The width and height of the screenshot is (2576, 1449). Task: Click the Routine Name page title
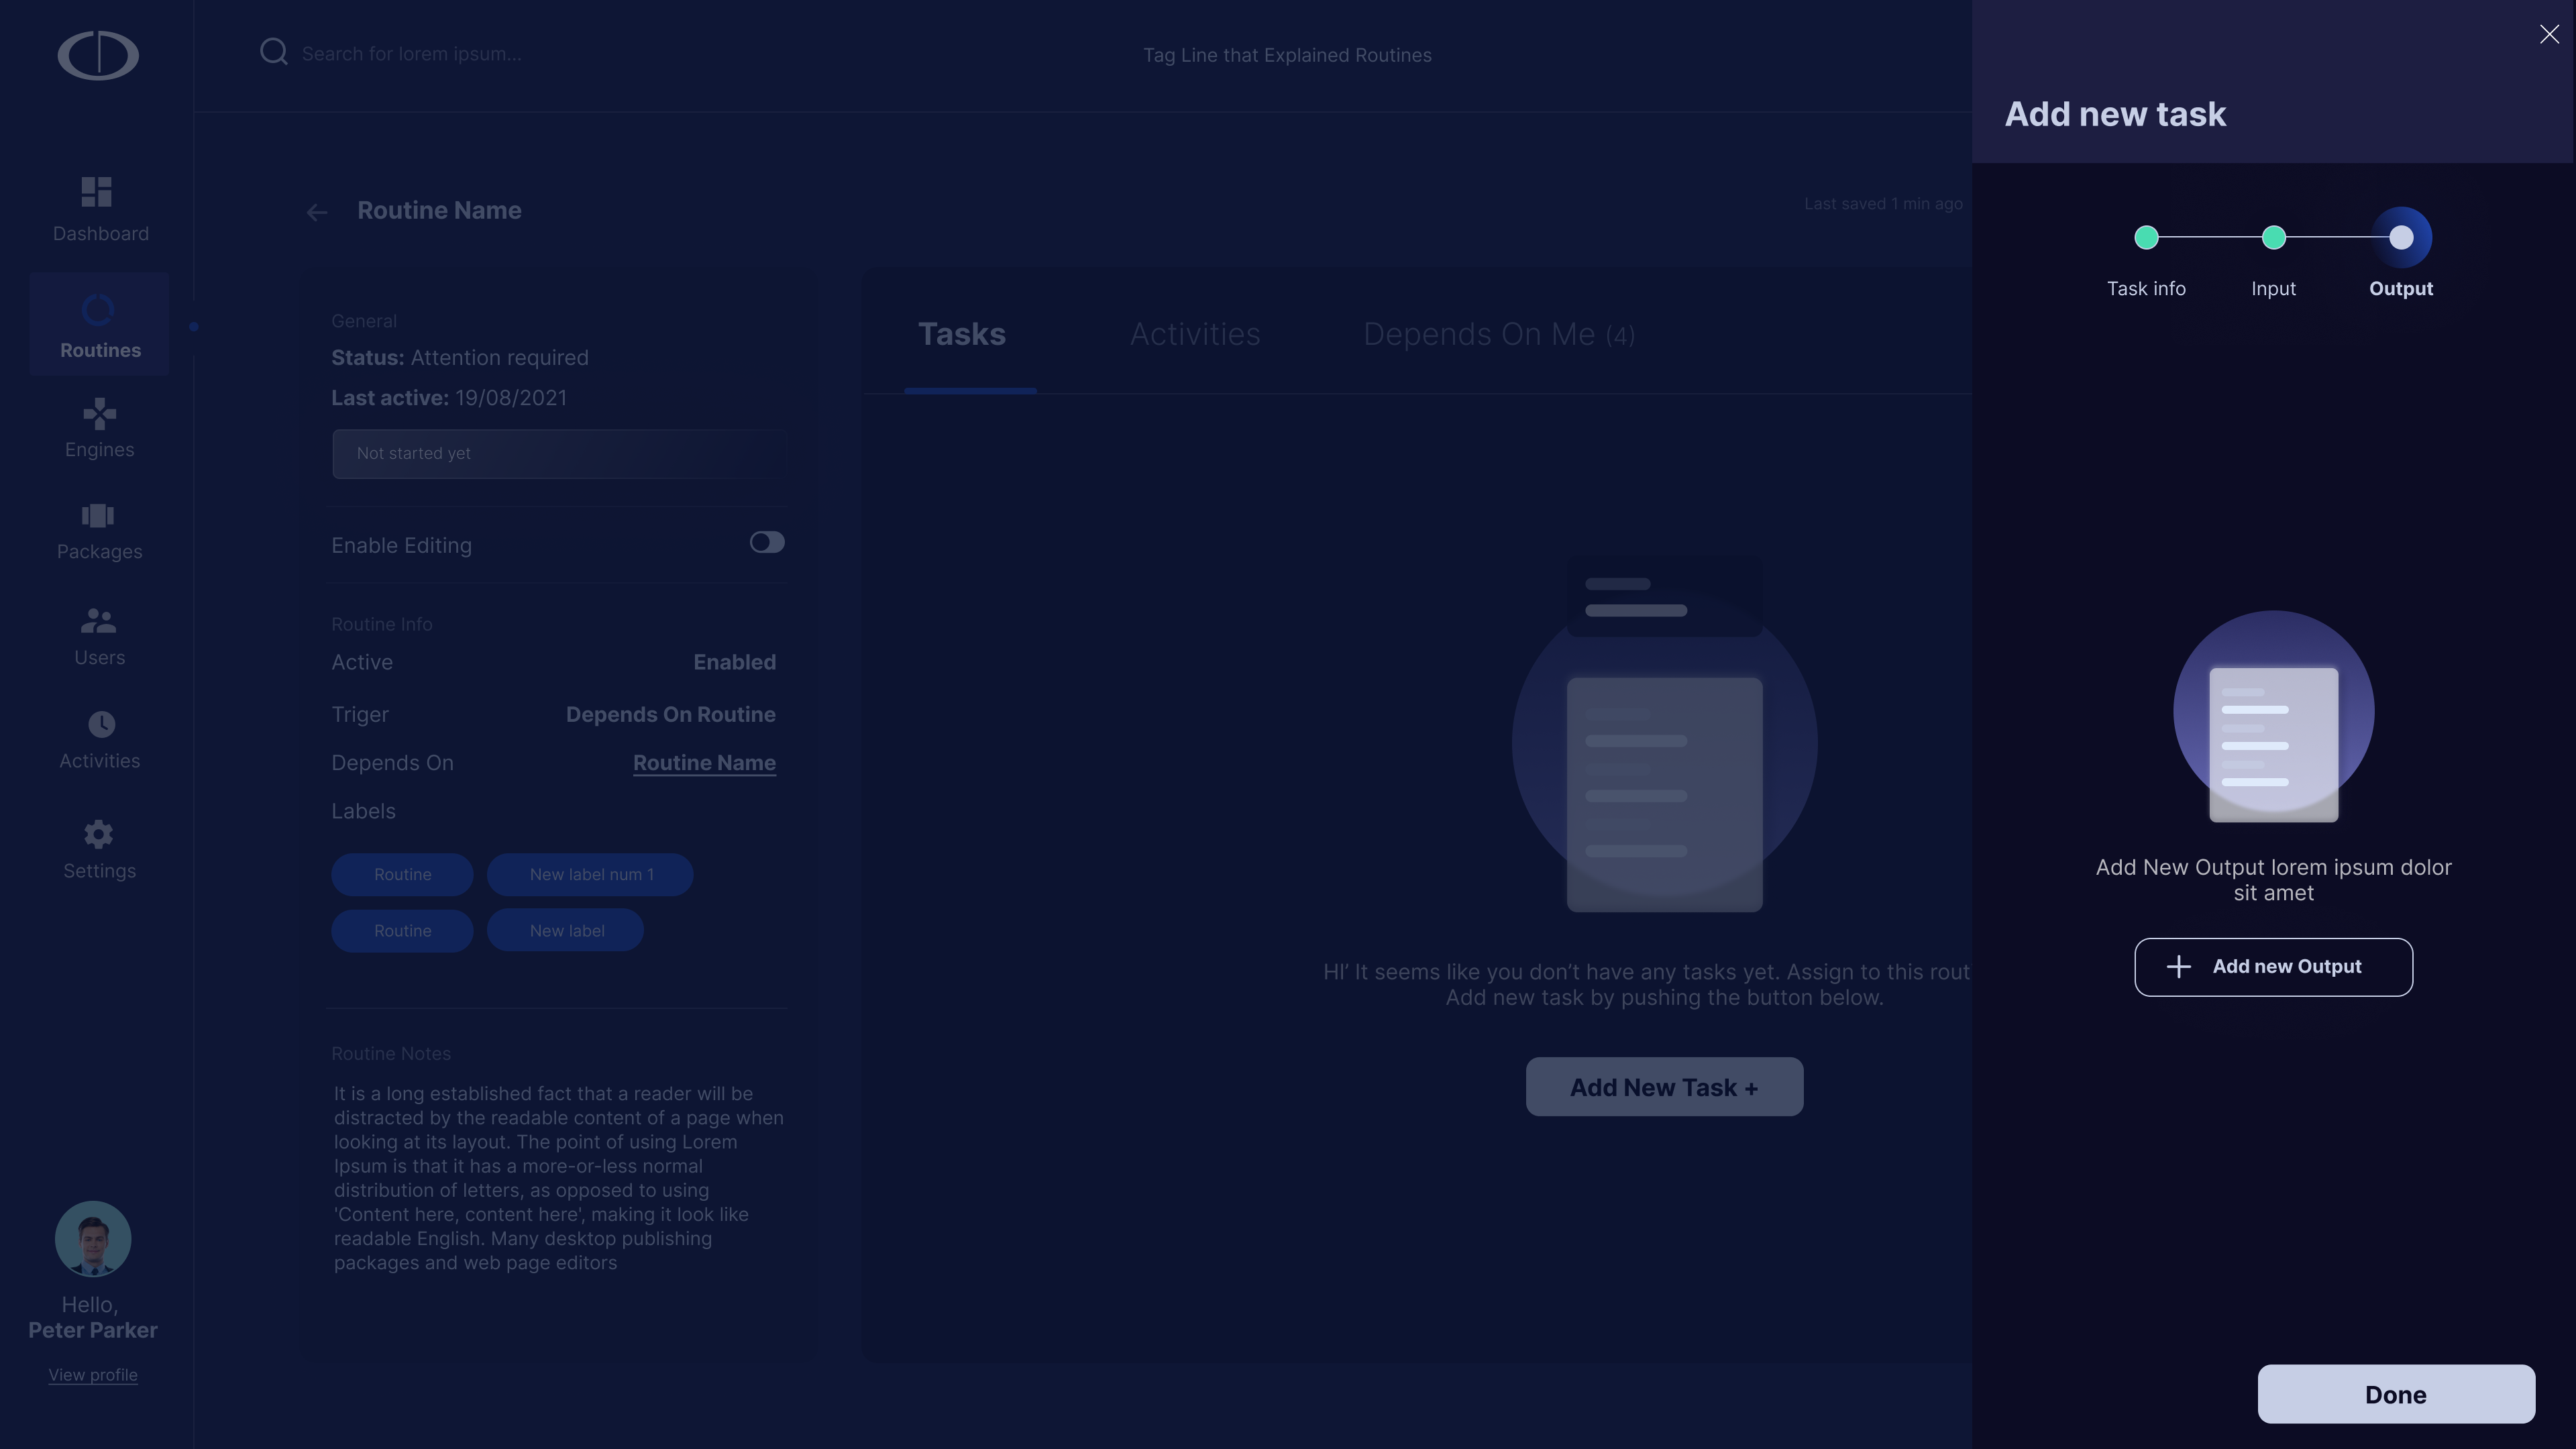(439, 211)
